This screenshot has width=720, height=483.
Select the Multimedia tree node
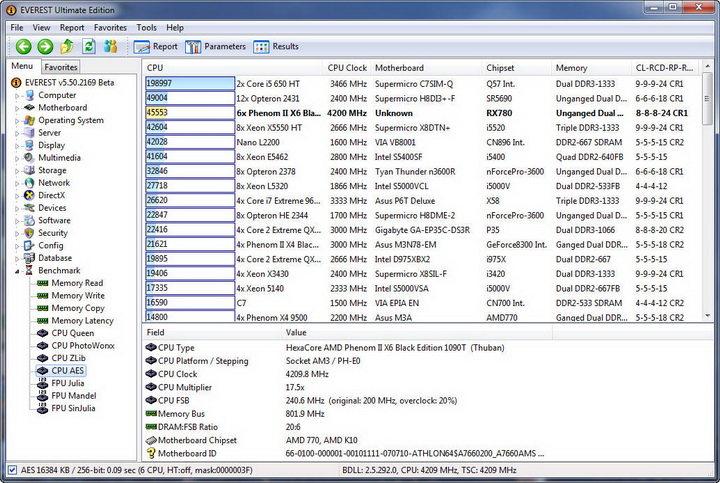pos(59,157)
